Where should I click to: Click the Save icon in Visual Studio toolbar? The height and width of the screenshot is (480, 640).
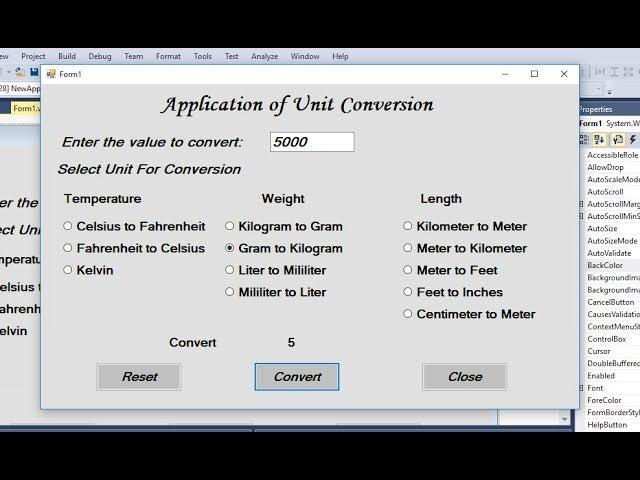pos(34,72)
